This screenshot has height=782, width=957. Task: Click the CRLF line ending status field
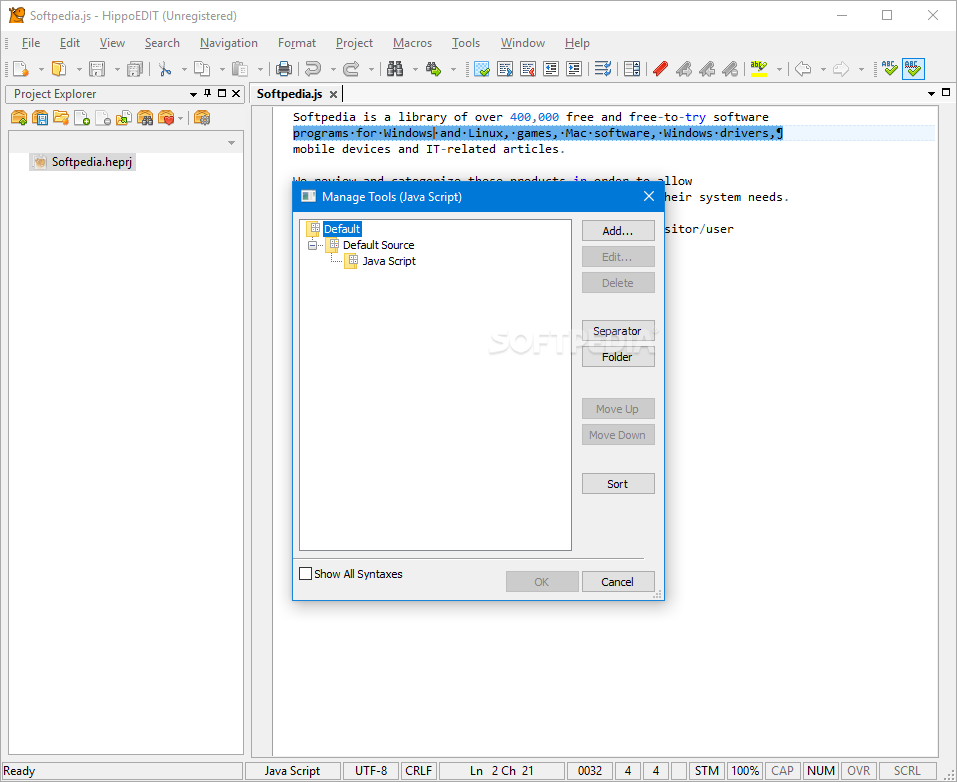tap(419, 771)
